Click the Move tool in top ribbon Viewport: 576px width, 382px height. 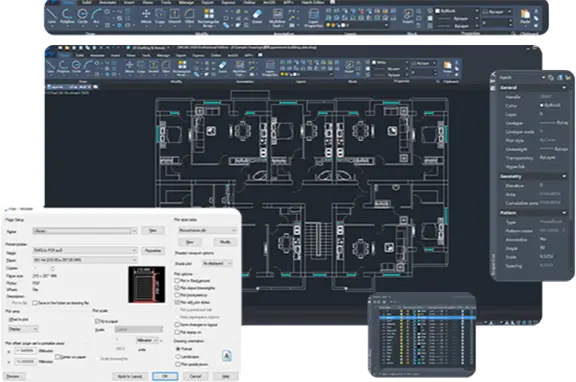tap(146, 16)
